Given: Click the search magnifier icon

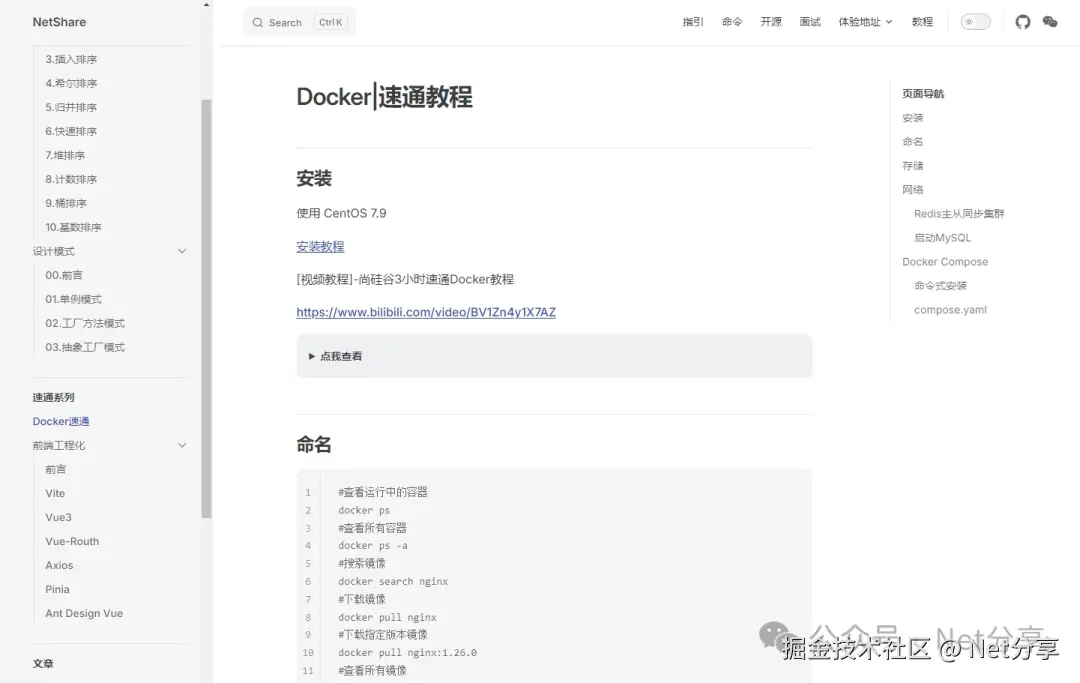Looking at the screenshot, I should click(x=258, y=23).
